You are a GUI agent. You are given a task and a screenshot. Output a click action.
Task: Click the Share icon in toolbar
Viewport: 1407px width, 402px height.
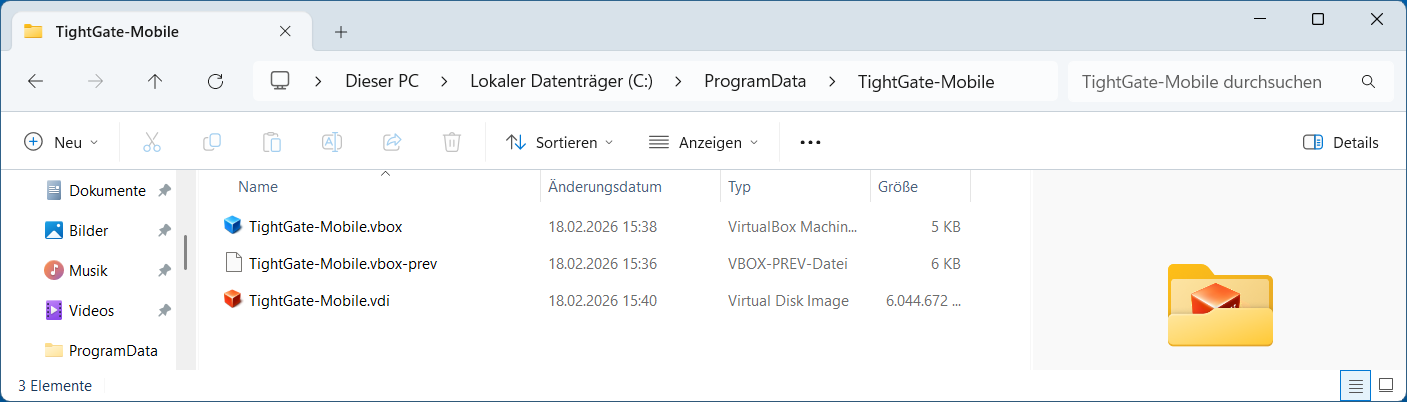[392, 142]
